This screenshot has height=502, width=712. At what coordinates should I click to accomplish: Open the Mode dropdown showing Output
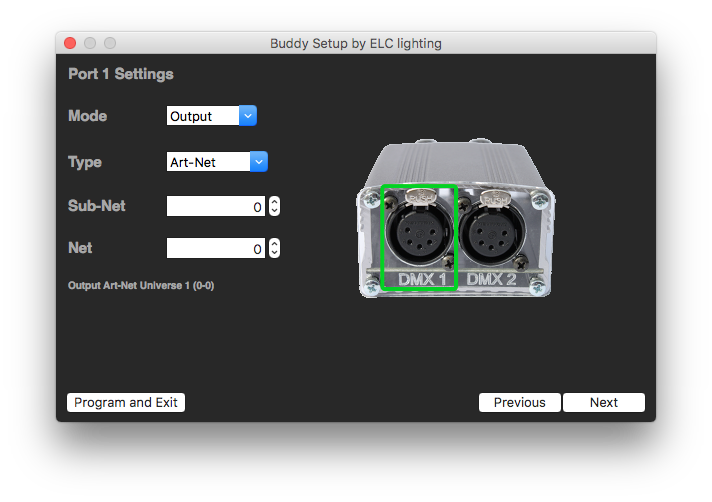pyautogui.click(x=212, y=116)
